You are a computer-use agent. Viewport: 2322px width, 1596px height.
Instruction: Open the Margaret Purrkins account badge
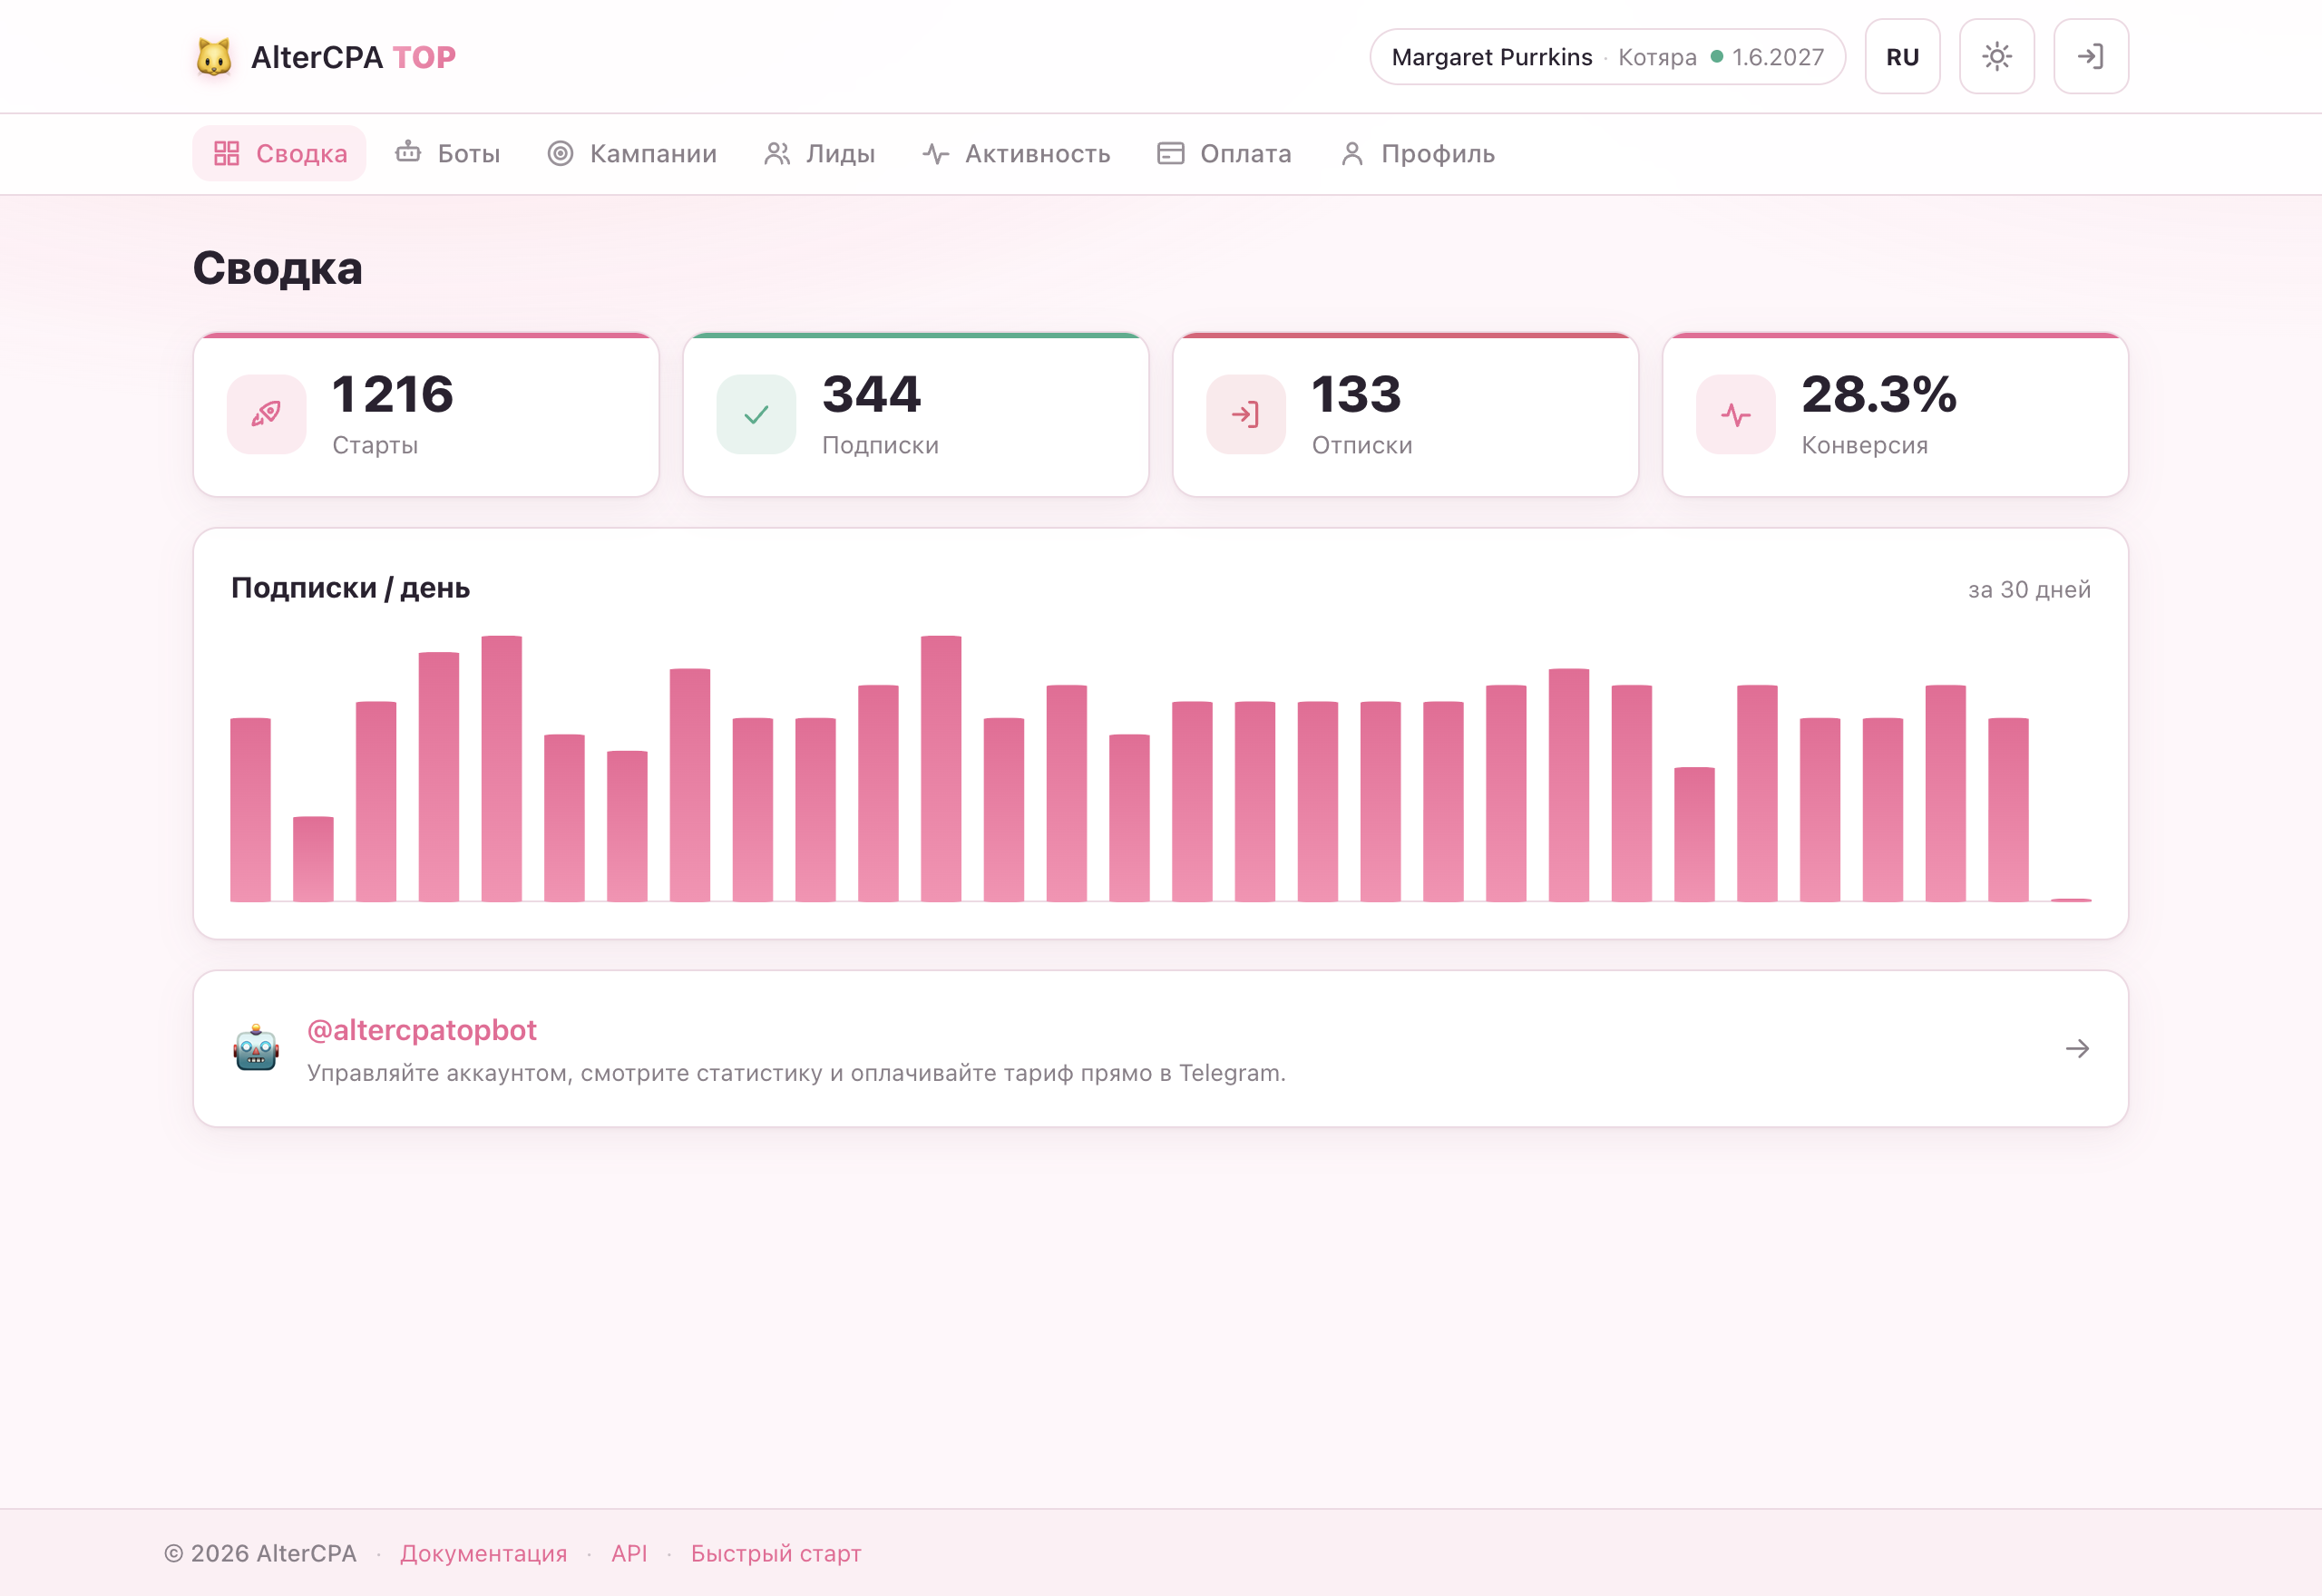pos(1607,57)
